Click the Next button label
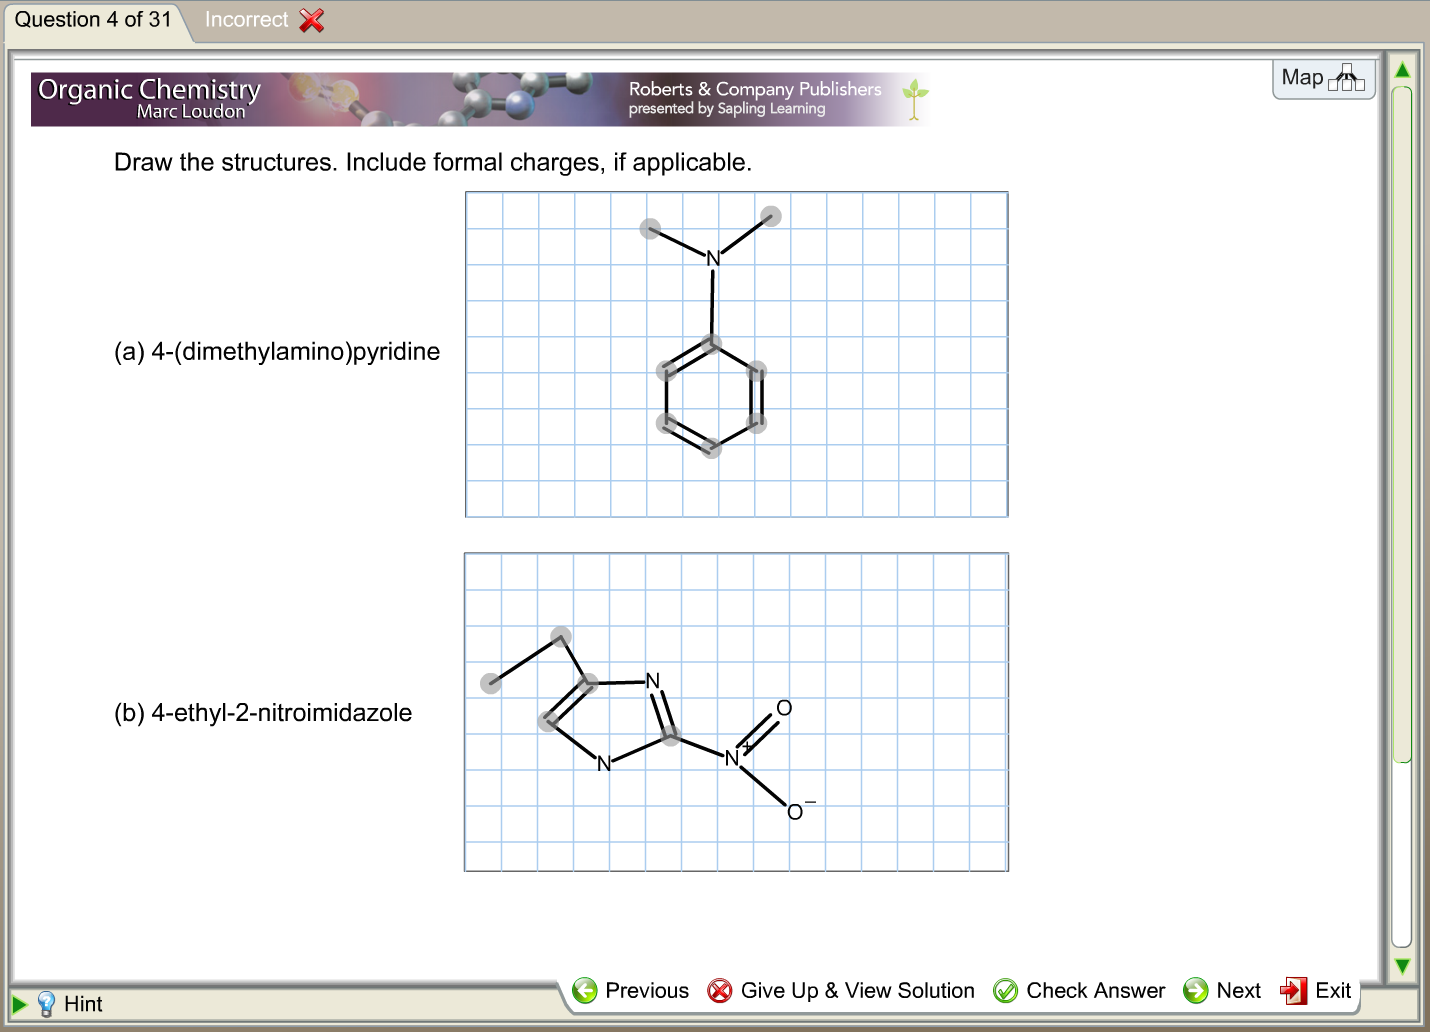 click(x=1239, y=990)
